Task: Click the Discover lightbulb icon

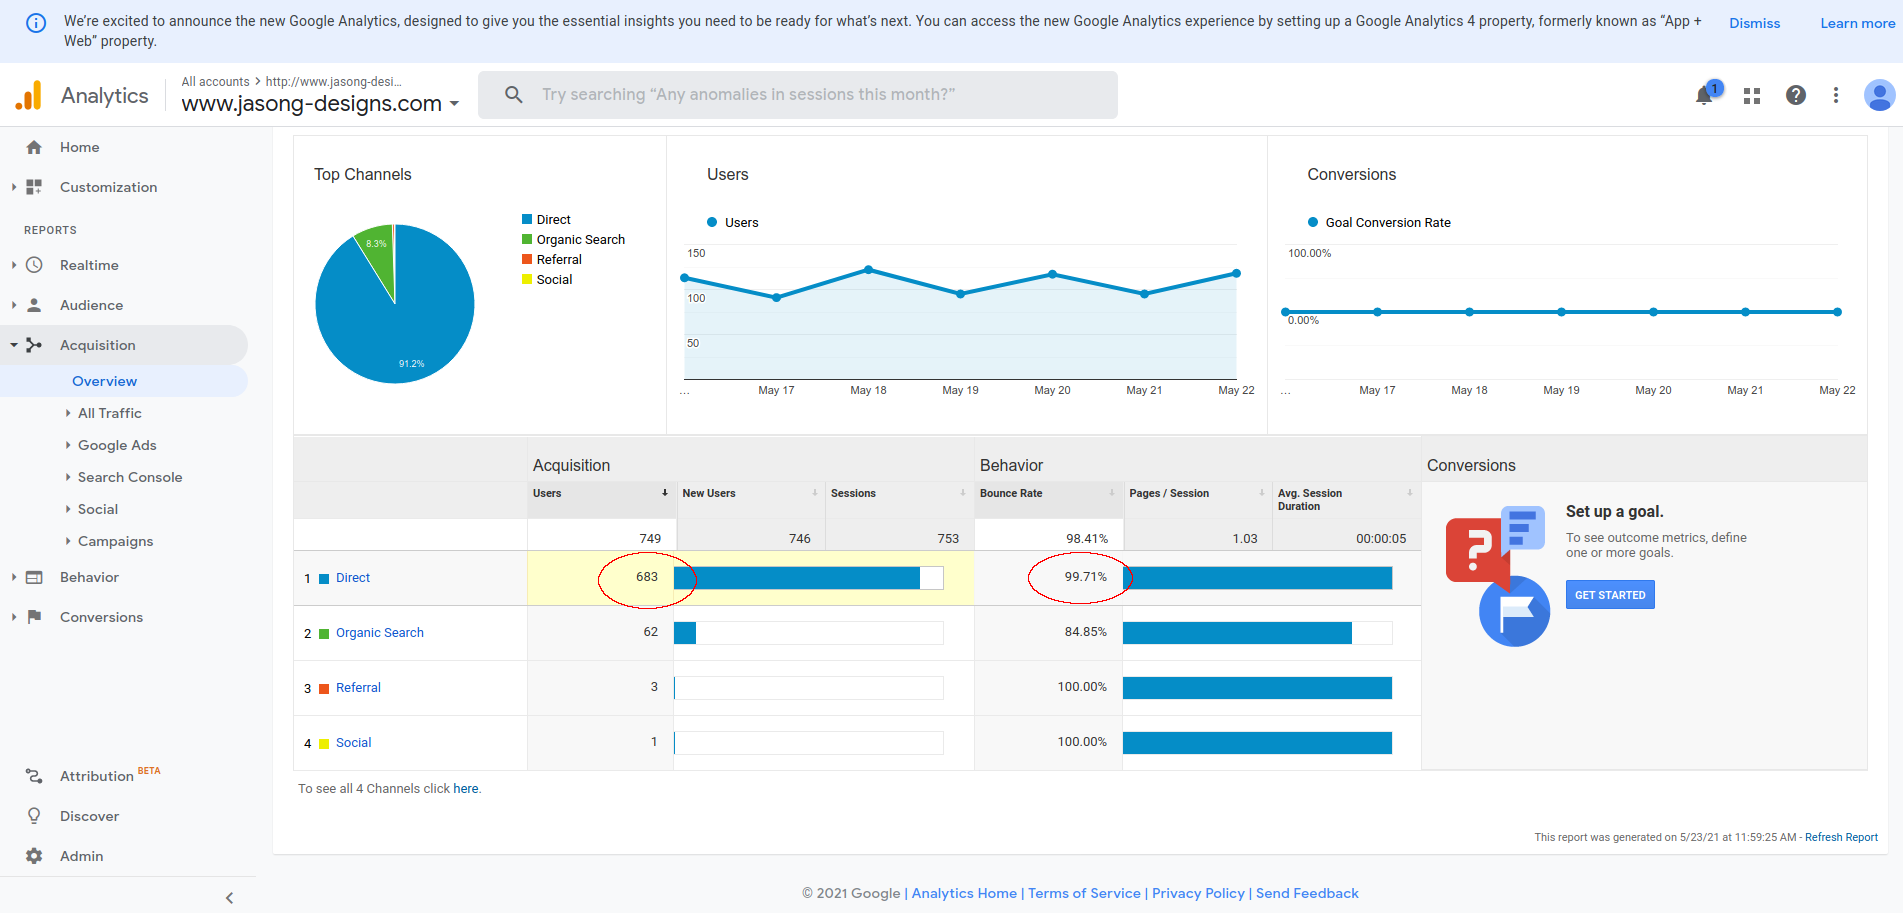Action: (x=34, y=816)
